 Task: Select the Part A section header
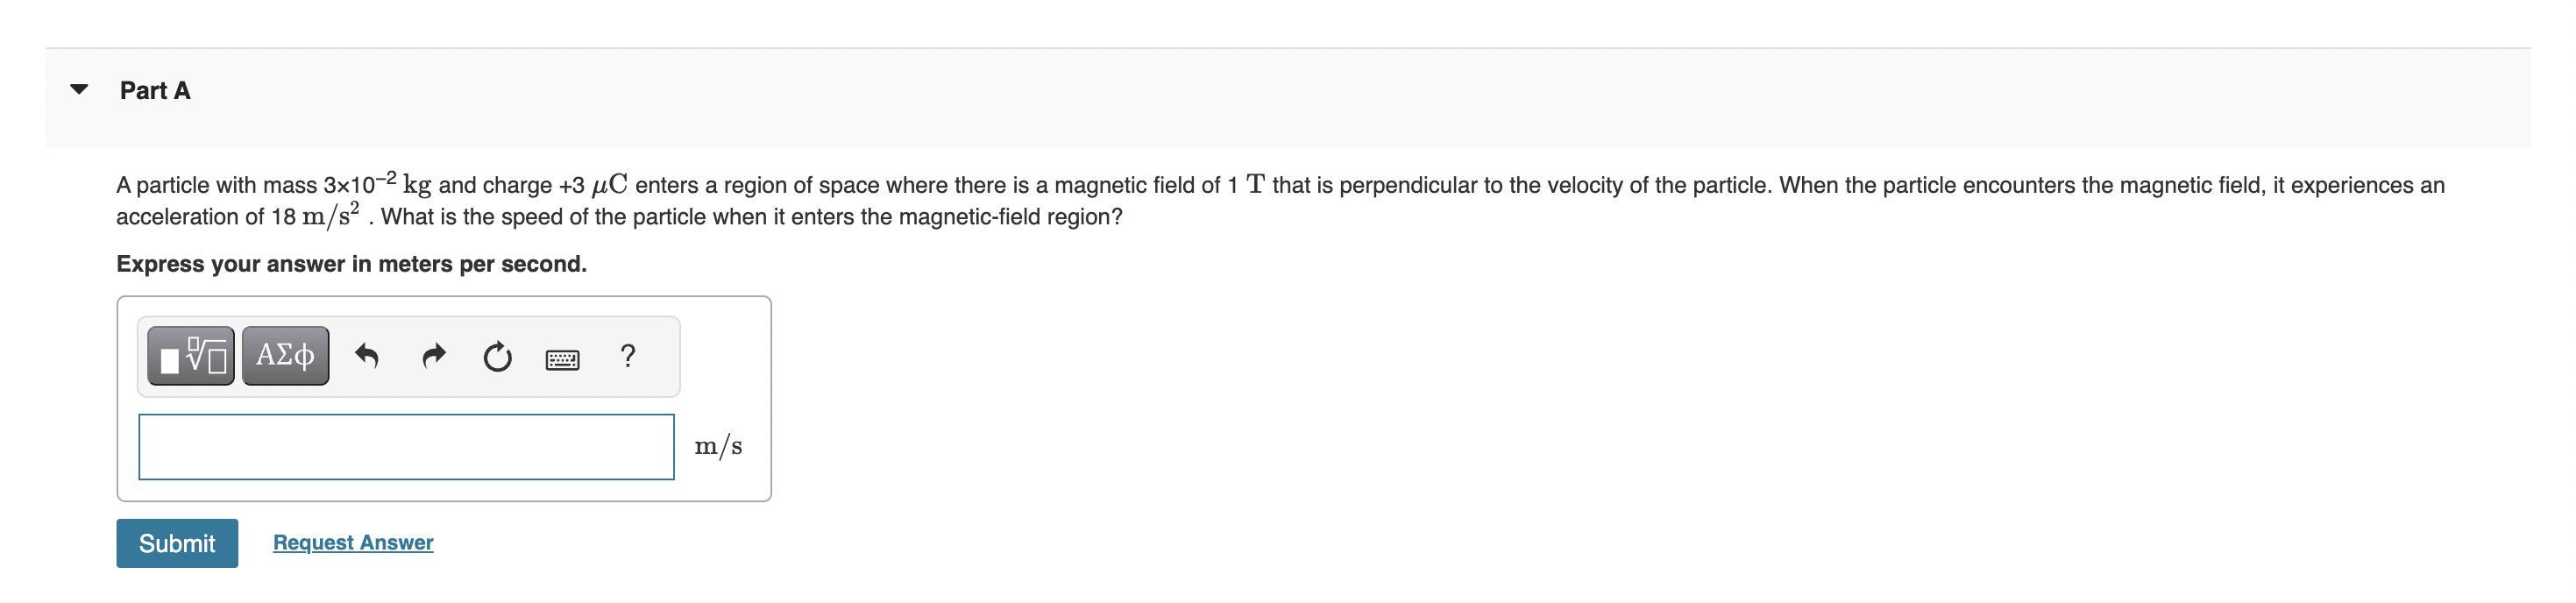[x=153, y=90]
